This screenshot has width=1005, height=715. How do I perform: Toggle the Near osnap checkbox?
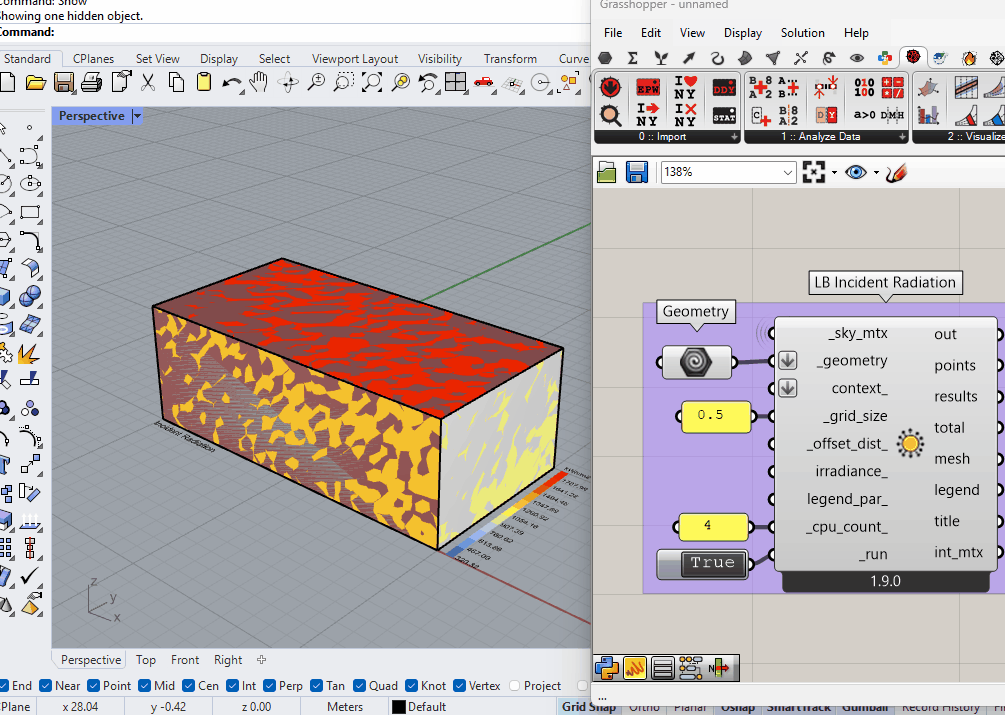pos(47,686)
